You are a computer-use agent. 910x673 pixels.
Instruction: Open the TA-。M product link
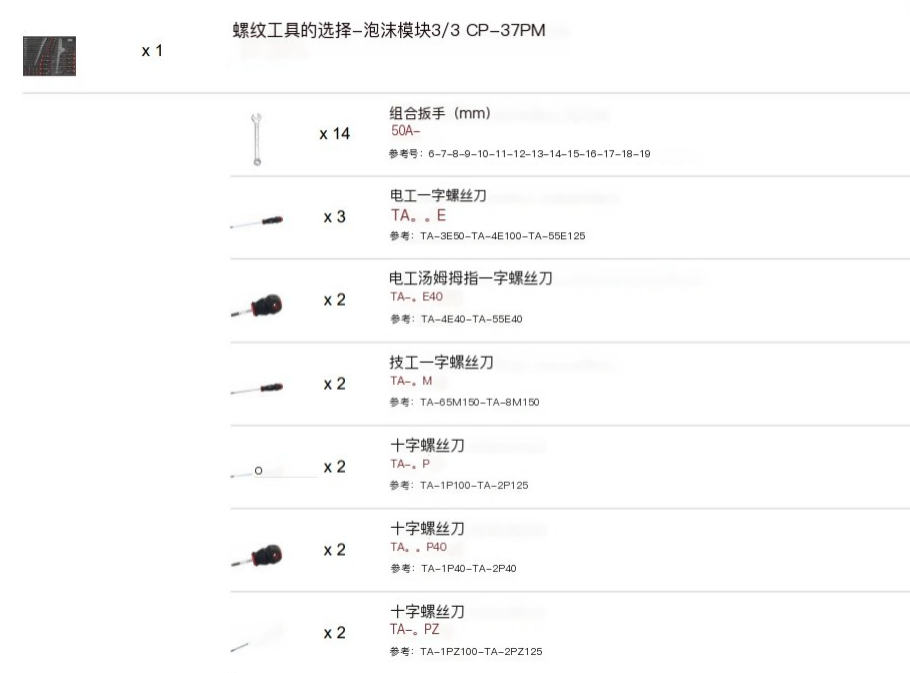coord(411,381)
